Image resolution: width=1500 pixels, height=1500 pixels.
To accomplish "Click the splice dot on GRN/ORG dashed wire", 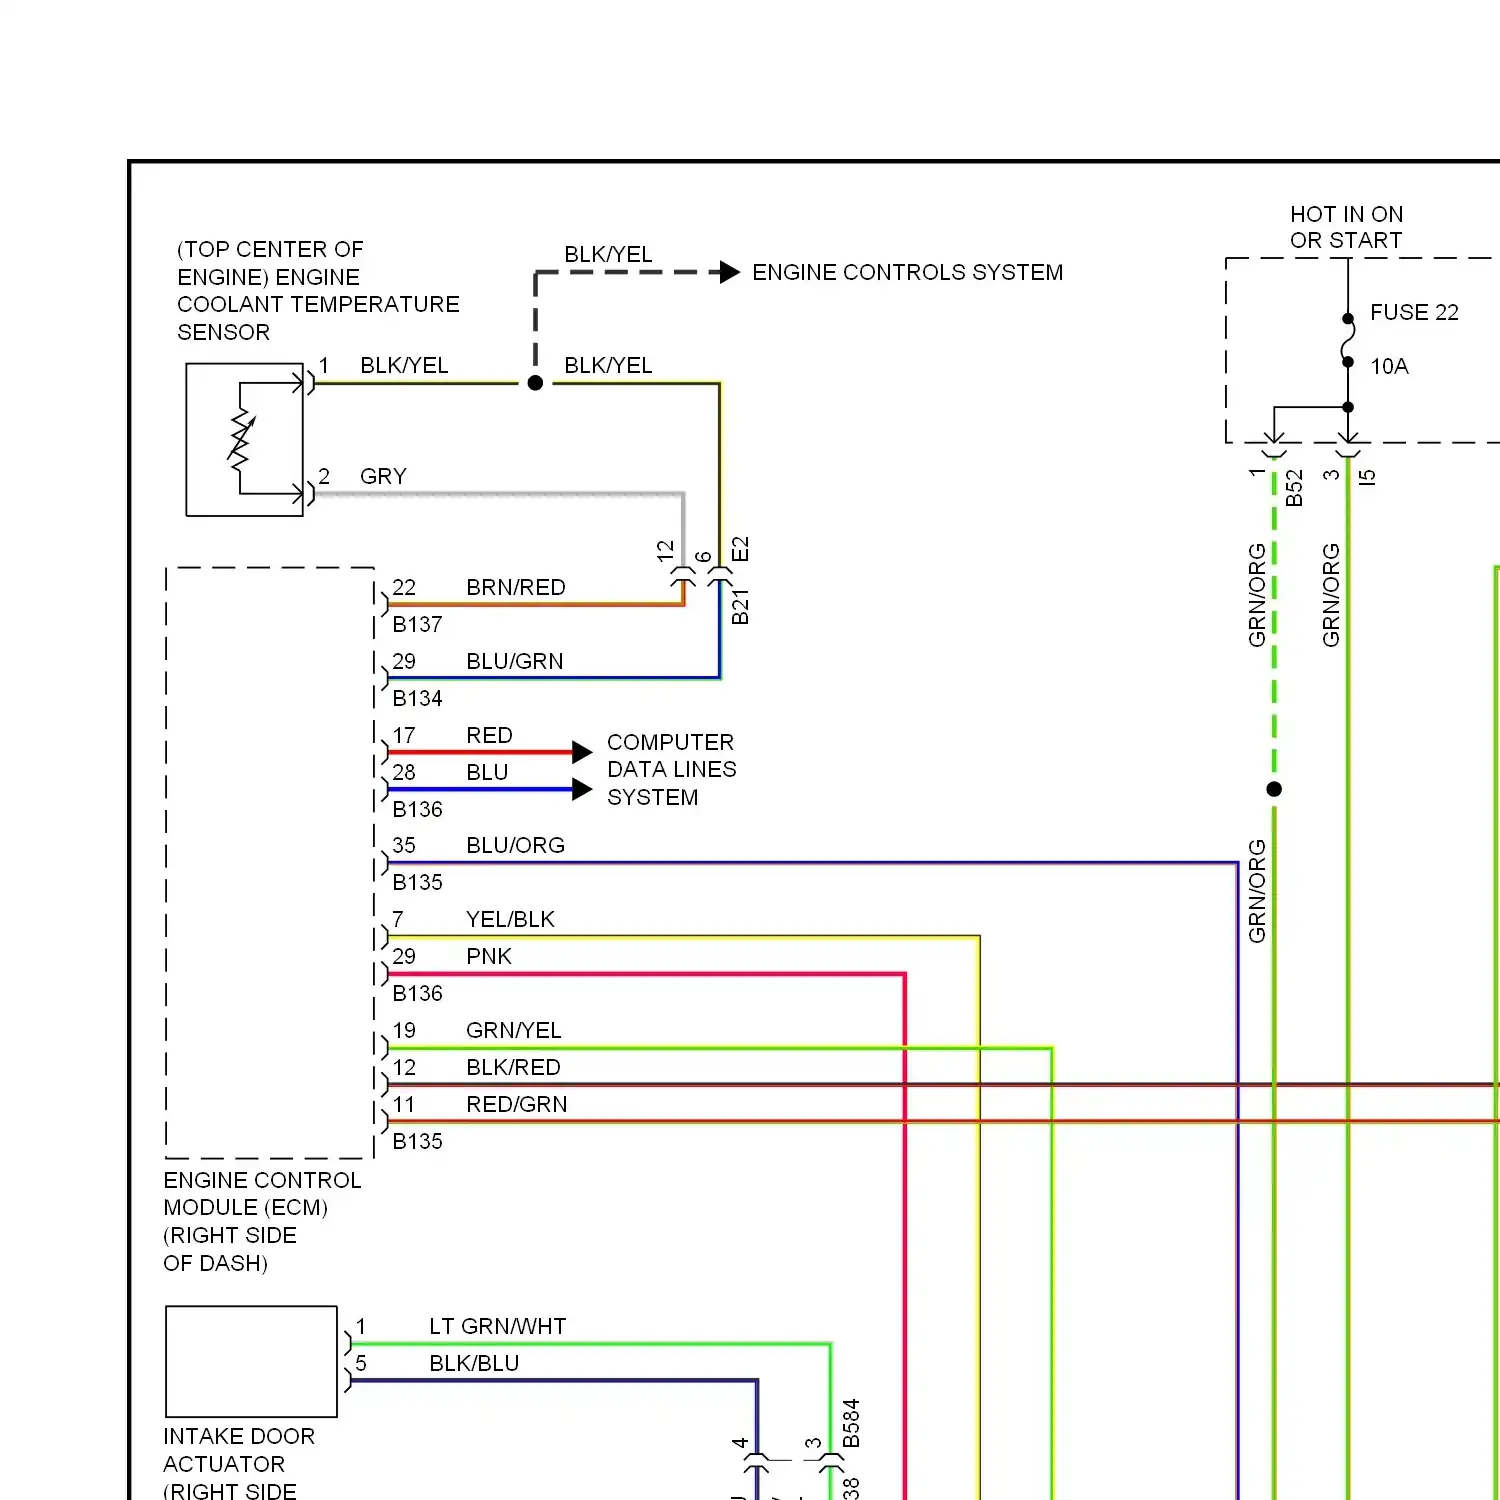I will tap(1274, 789).
